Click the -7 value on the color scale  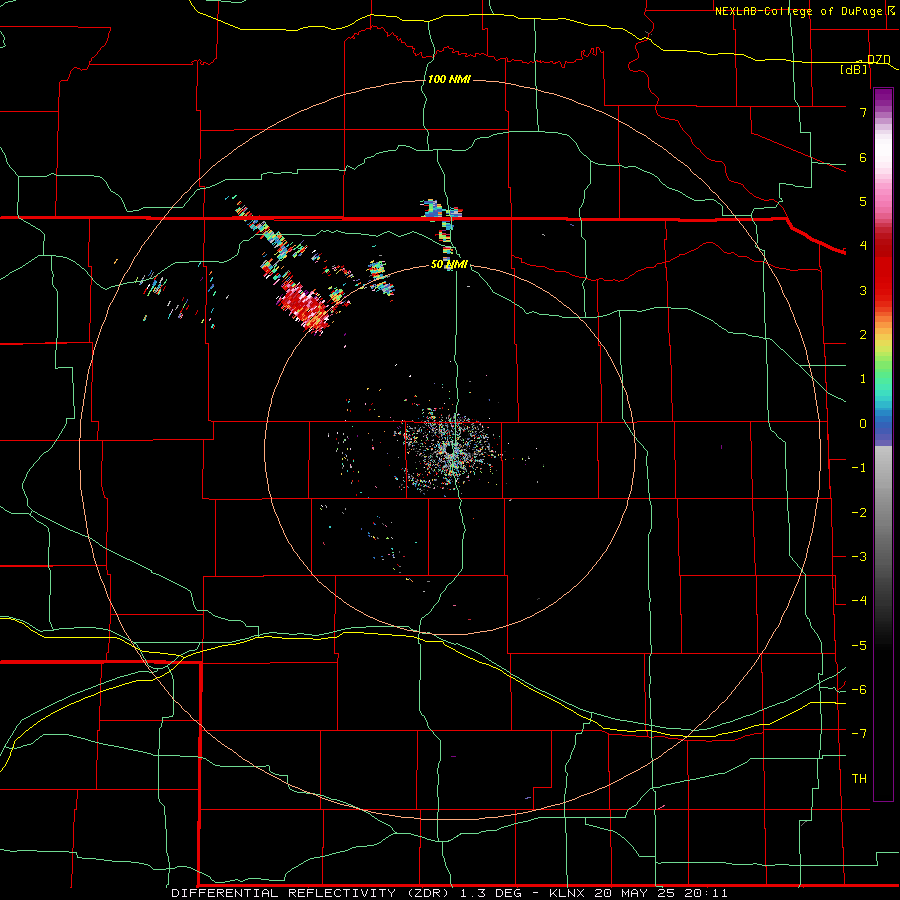coord(859,734)
